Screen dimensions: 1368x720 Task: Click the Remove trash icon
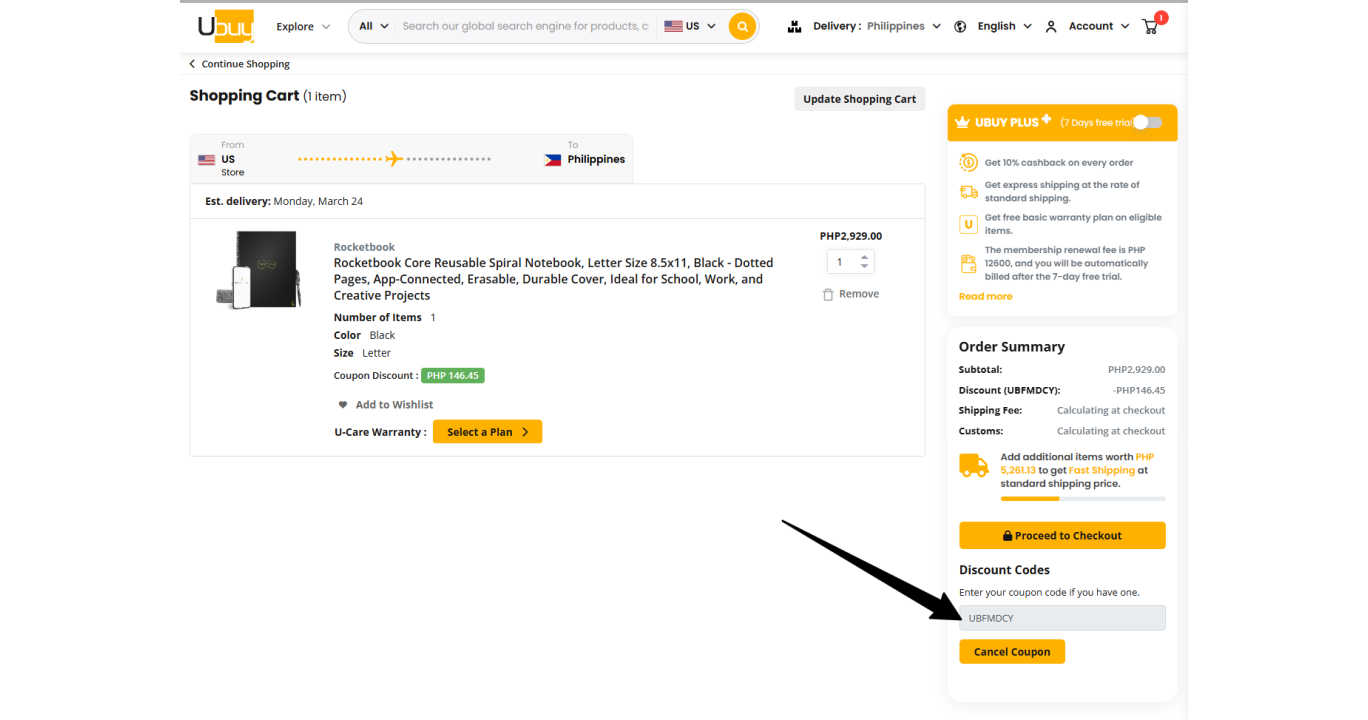828,294
